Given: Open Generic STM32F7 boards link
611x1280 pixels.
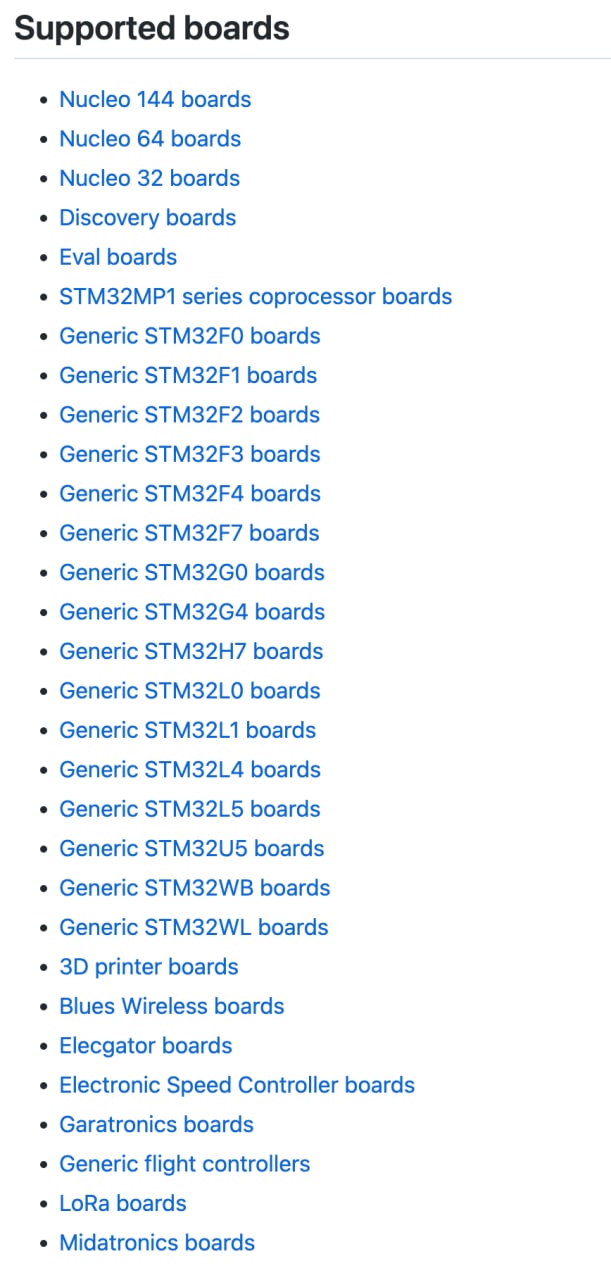Looking at the screenshot, I should 189,533.
